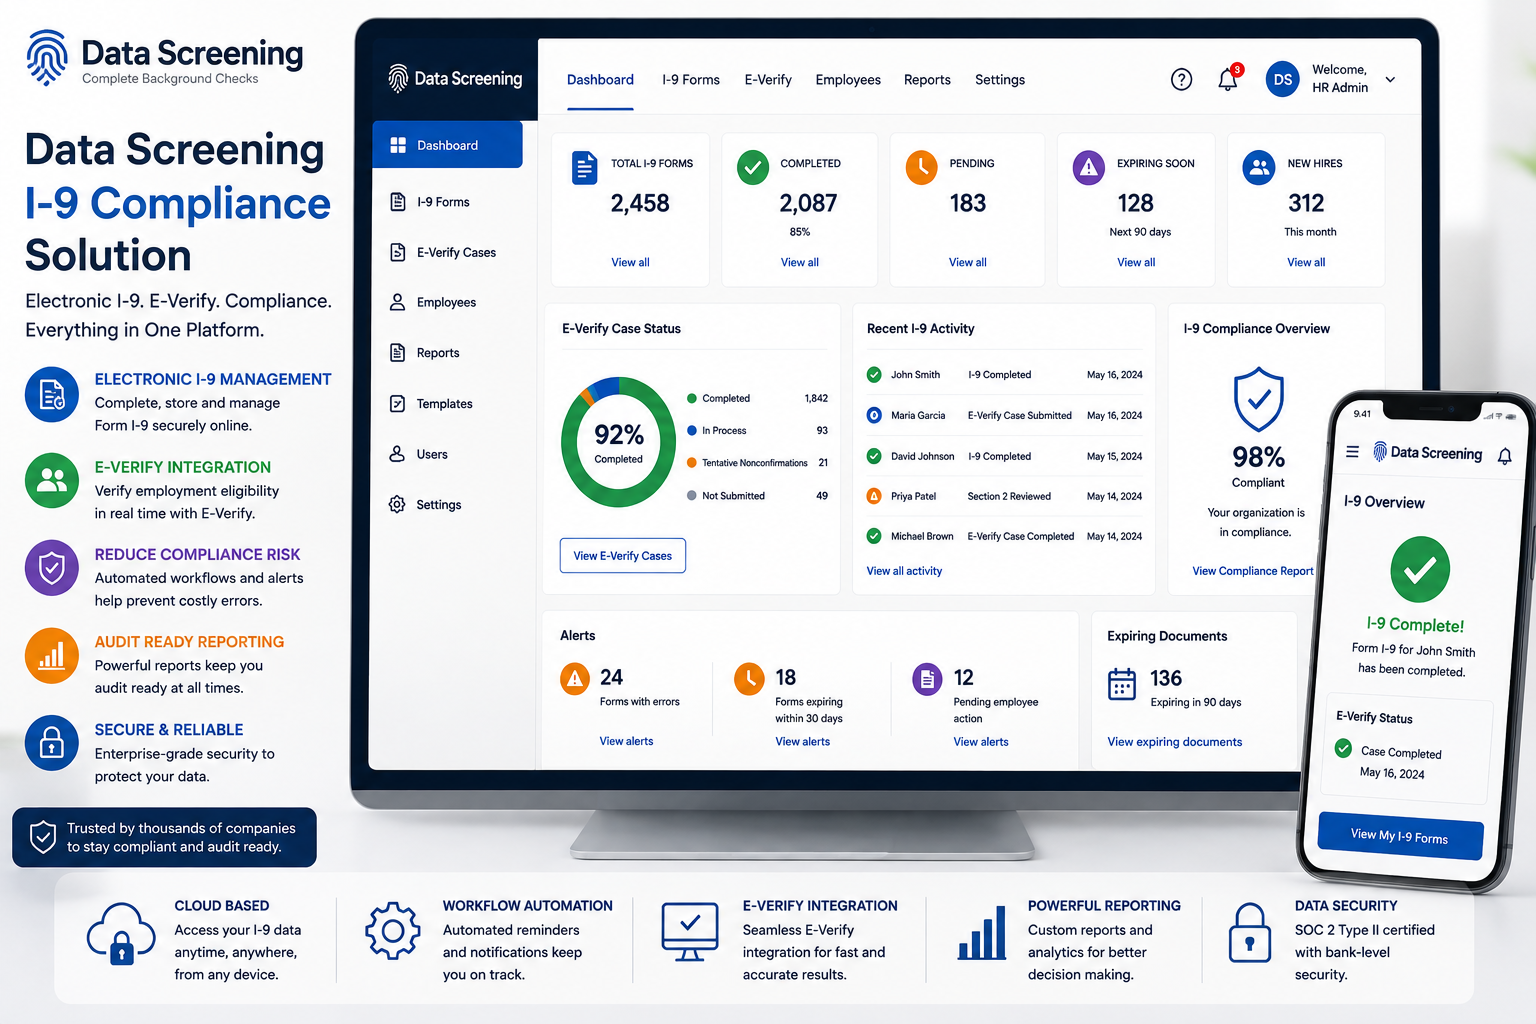Click the I-9 Forms sidebar icon
This screenshot has width=1536, height=1024.
click(x=397, y=202)
